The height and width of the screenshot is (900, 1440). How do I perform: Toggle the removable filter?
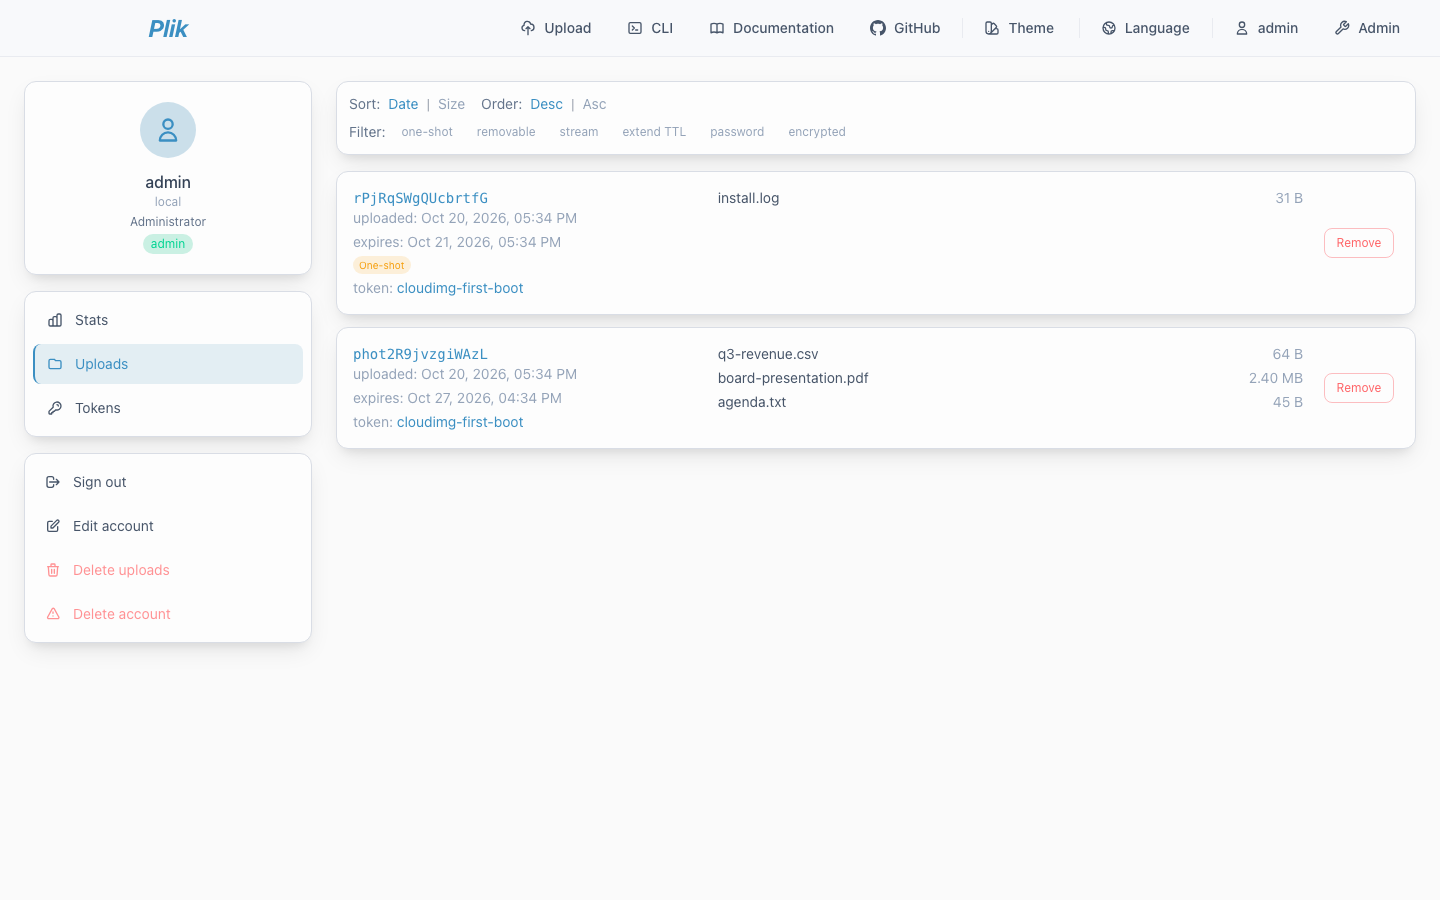tap(506, 132)
